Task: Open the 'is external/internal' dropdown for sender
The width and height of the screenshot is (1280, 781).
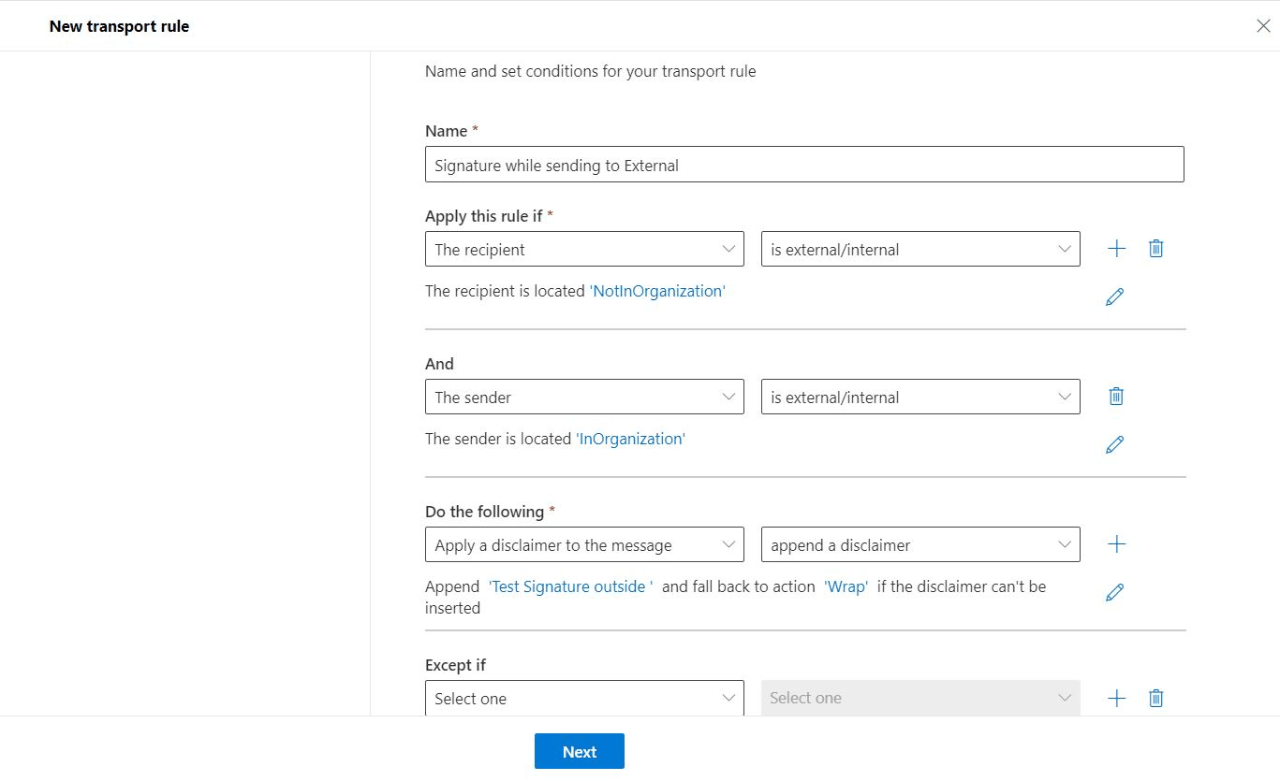Action: click(x=920, y=397)
